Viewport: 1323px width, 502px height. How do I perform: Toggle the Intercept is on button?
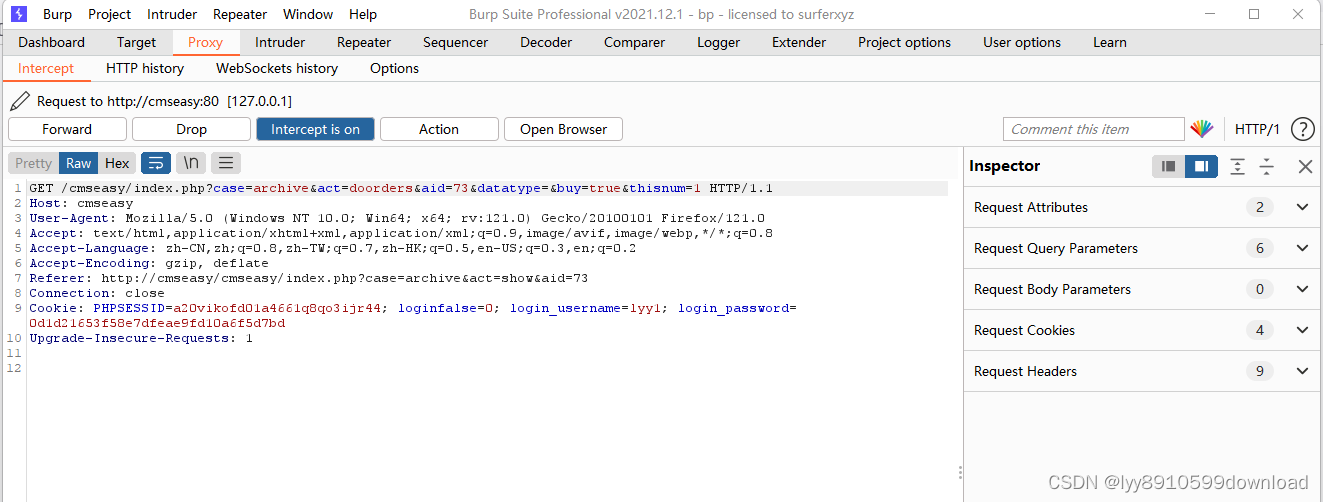point(315,129)
